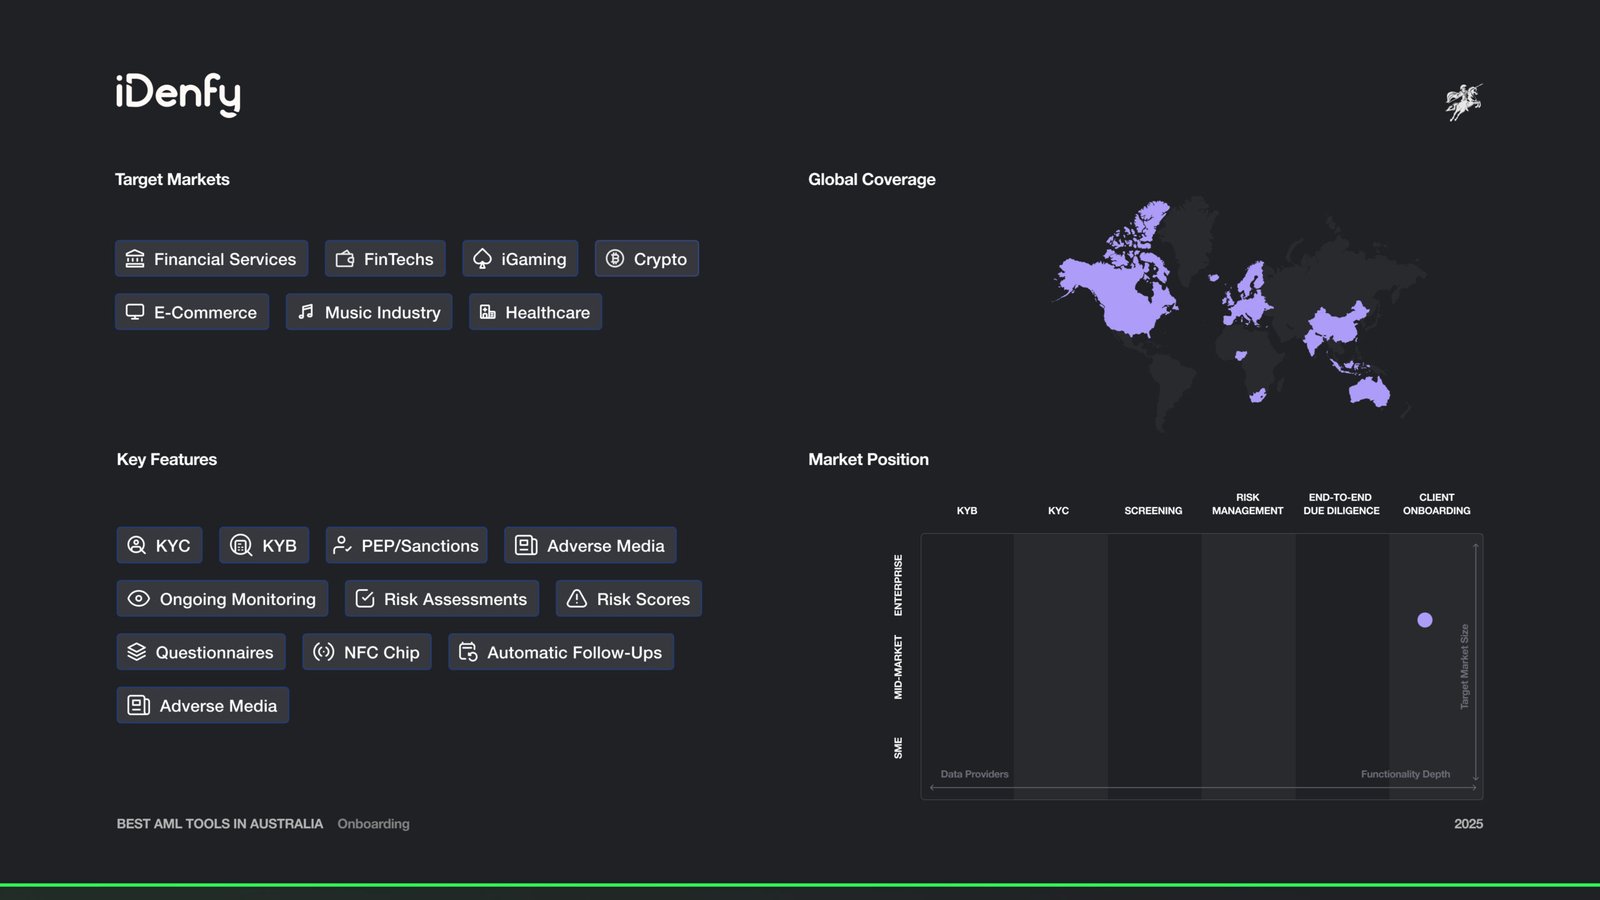Click the bitcoin icon beside Crypto
1600x900 pixels.
[x=615, y=259]
